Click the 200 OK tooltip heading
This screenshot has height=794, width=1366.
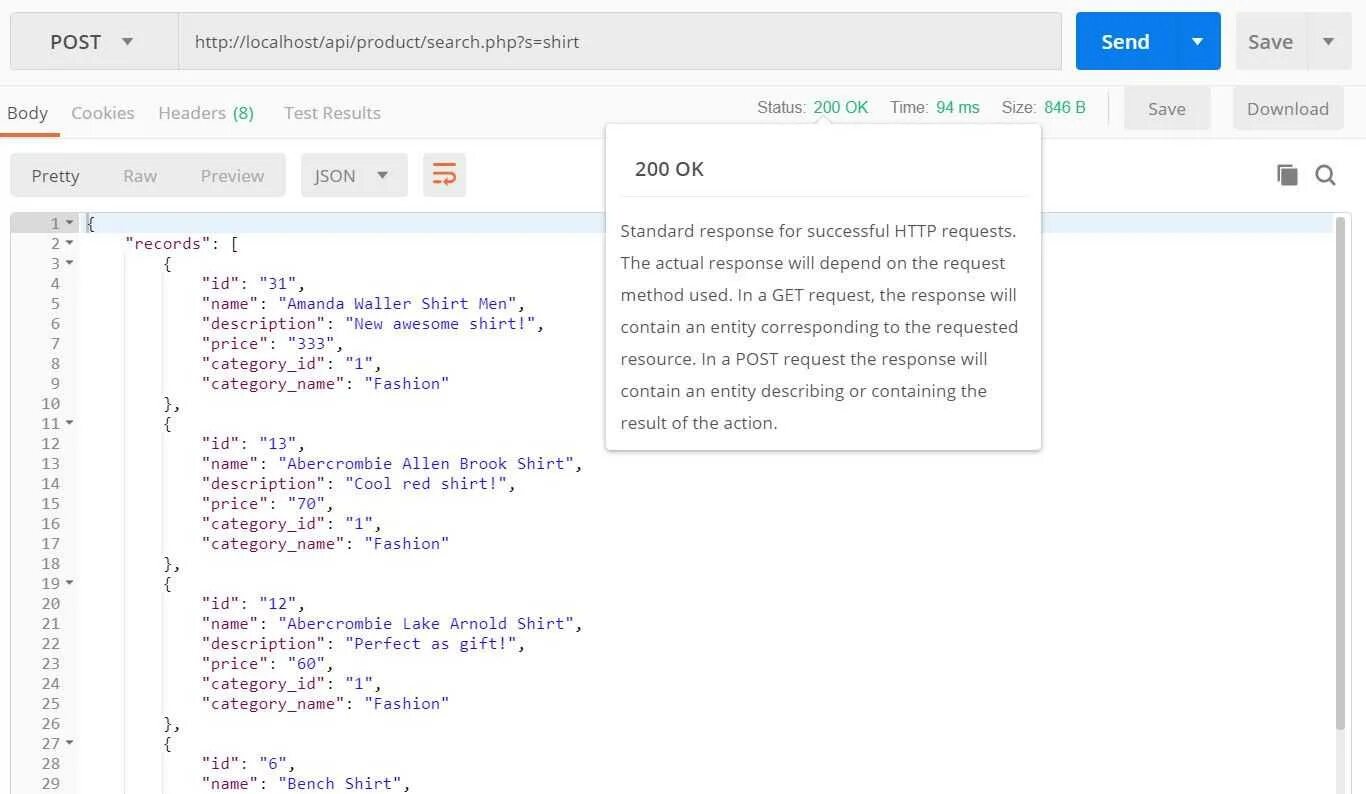click(x=669, y=169)
